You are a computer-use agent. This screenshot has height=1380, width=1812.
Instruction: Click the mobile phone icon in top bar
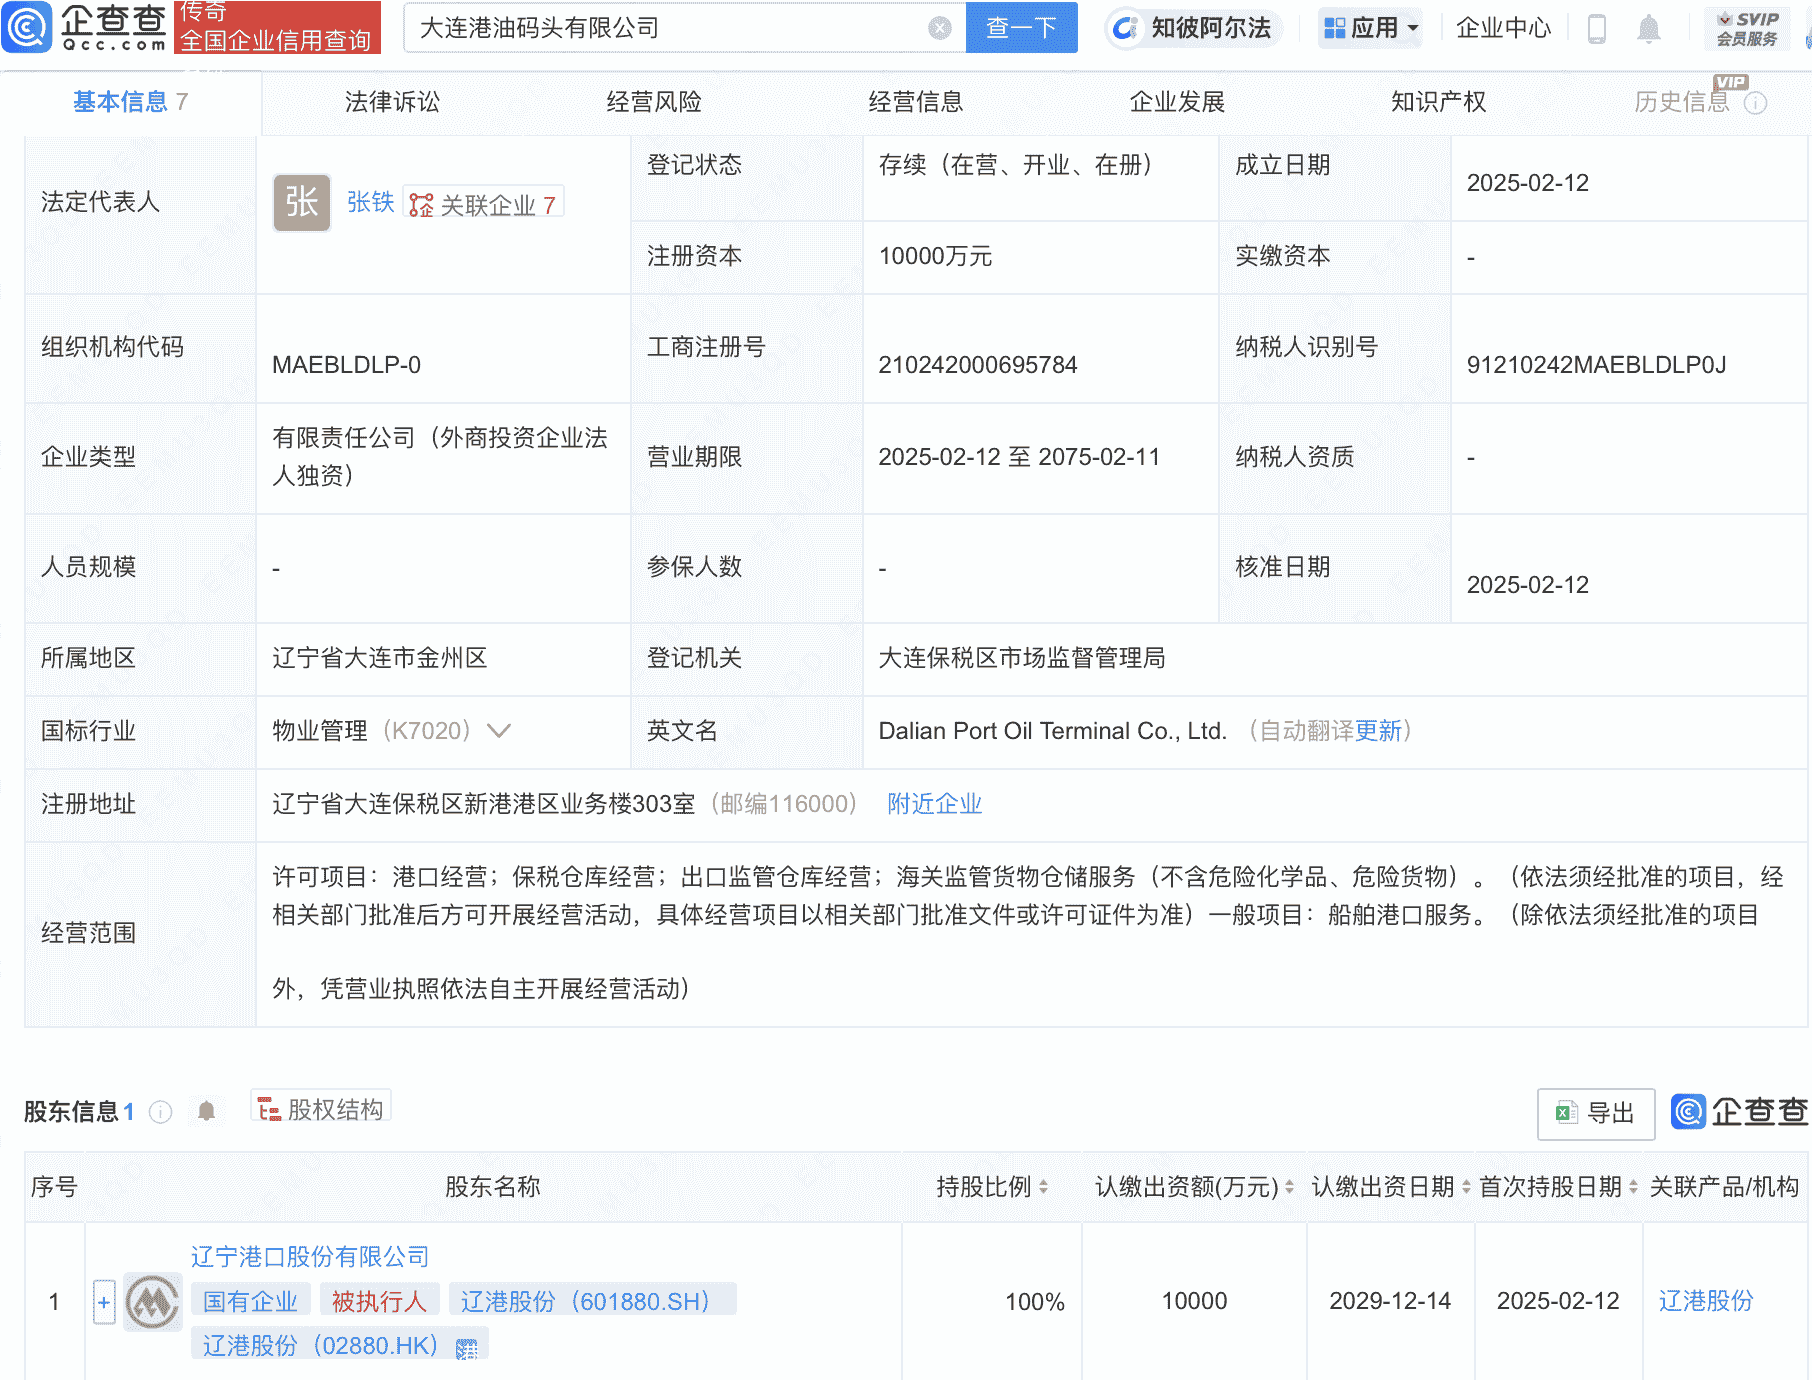(x=1597, y=28)
